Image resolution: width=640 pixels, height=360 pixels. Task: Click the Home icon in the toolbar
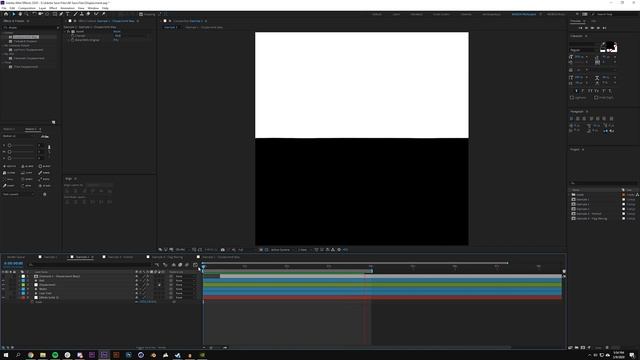pos(6,14)
